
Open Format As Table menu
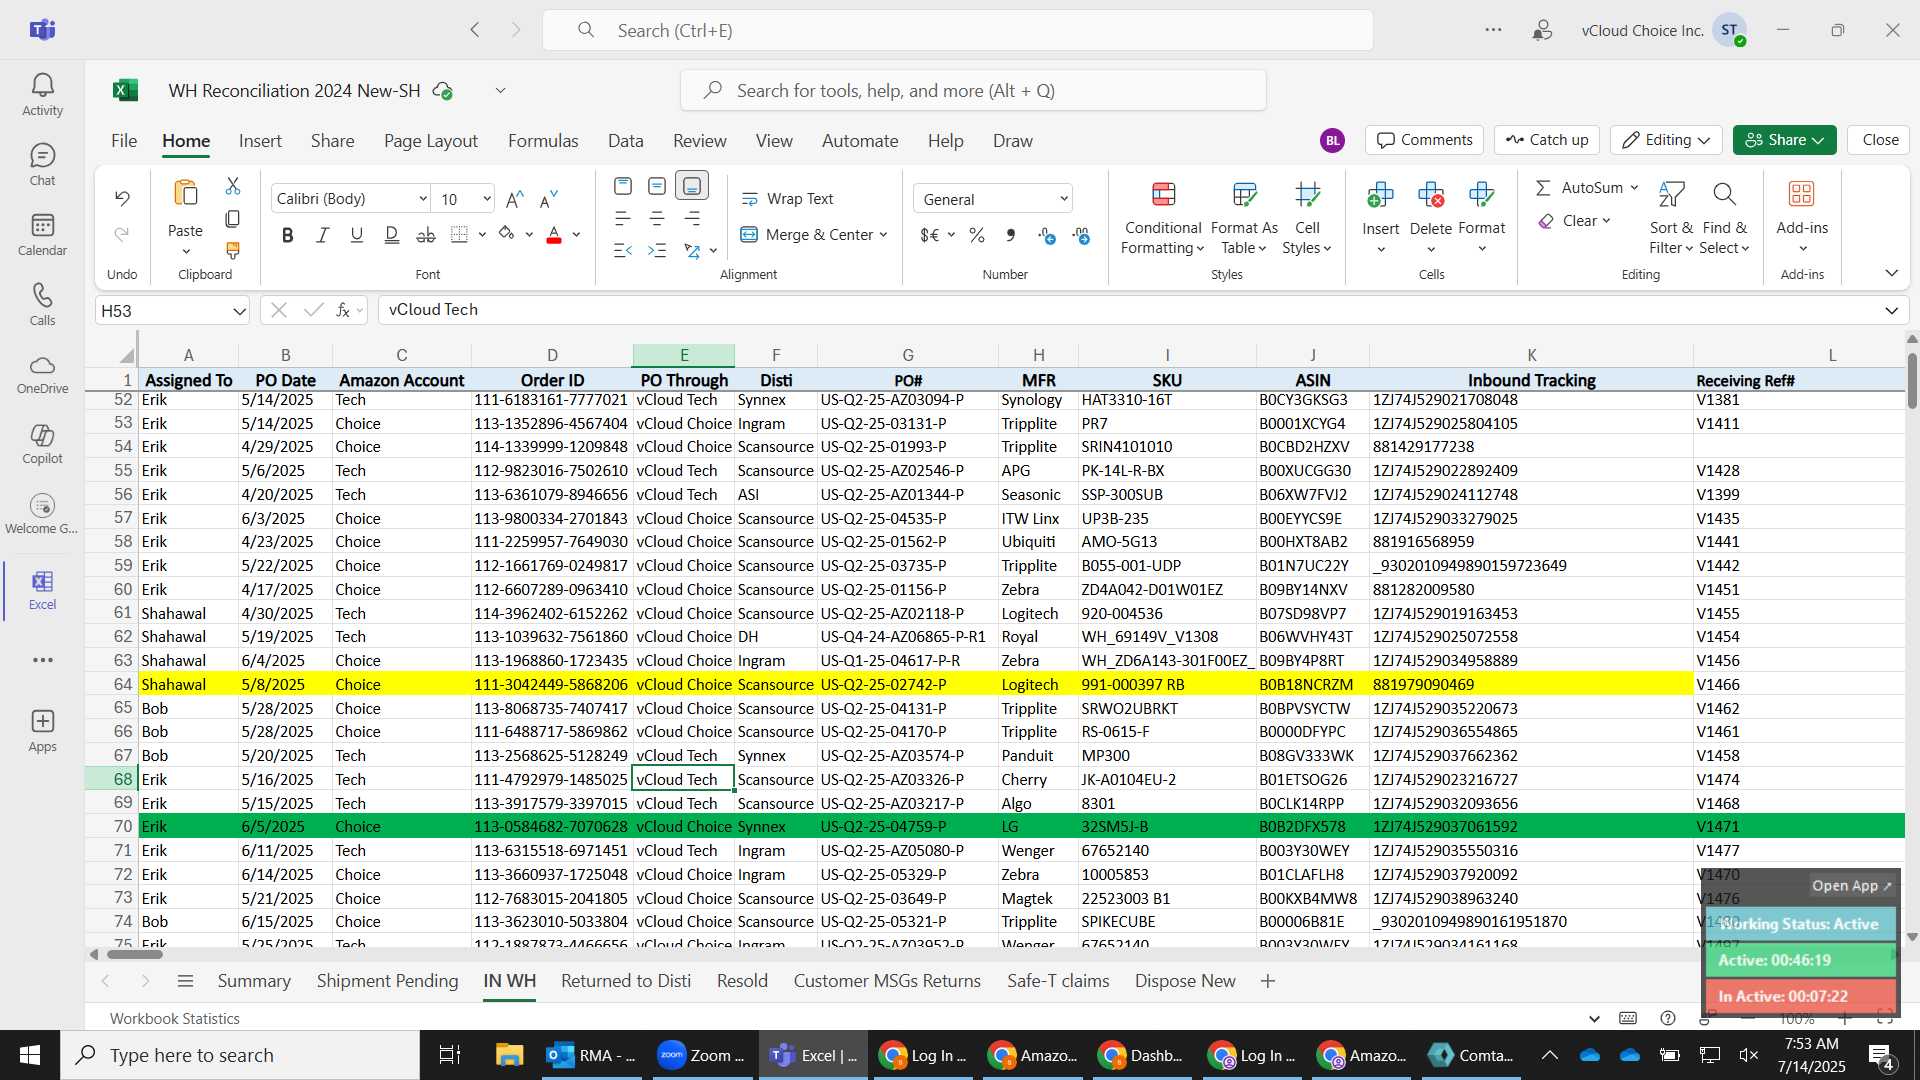(1244, 218)
